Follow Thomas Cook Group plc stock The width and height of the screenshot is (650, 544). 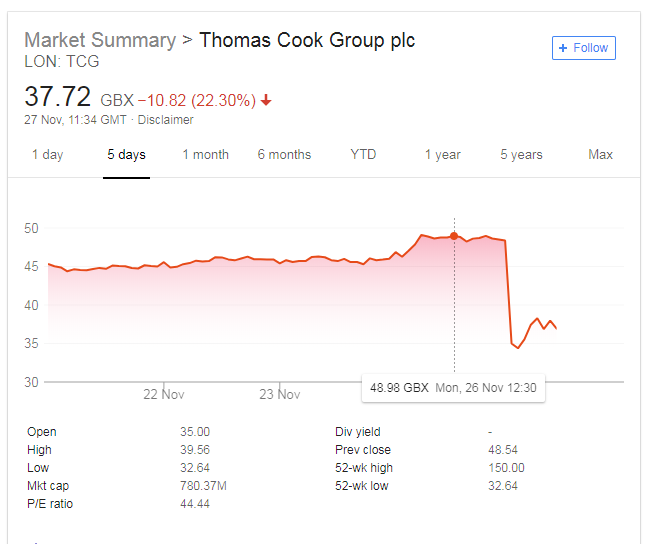click(x=584, y=48)
